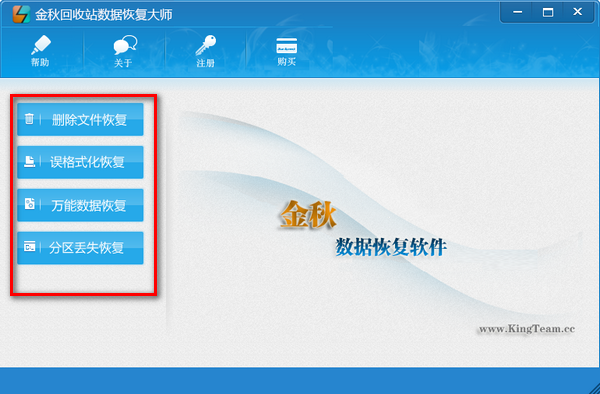This screenshot has height=394, width=600.
Task: Click the Help (帮助) marker pen icon
Action: (41, 45)
